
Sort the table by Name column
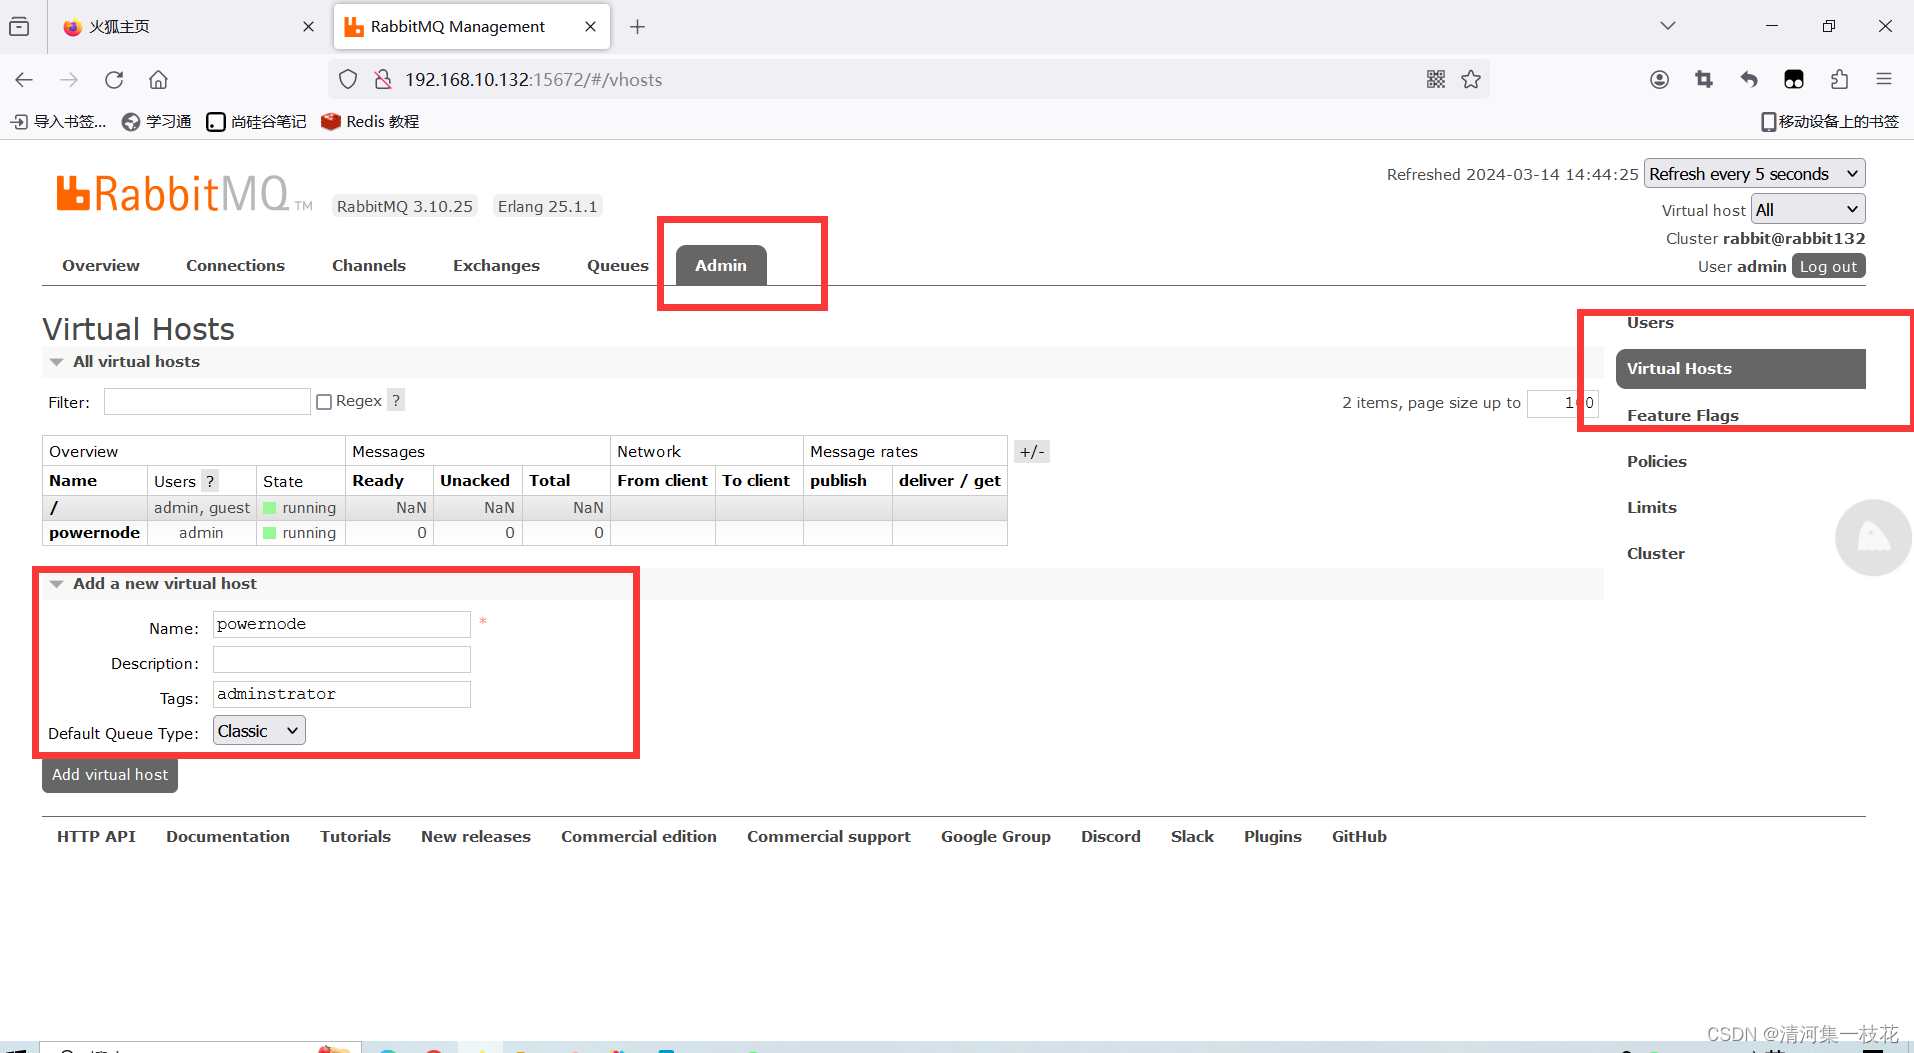(73, 481)
